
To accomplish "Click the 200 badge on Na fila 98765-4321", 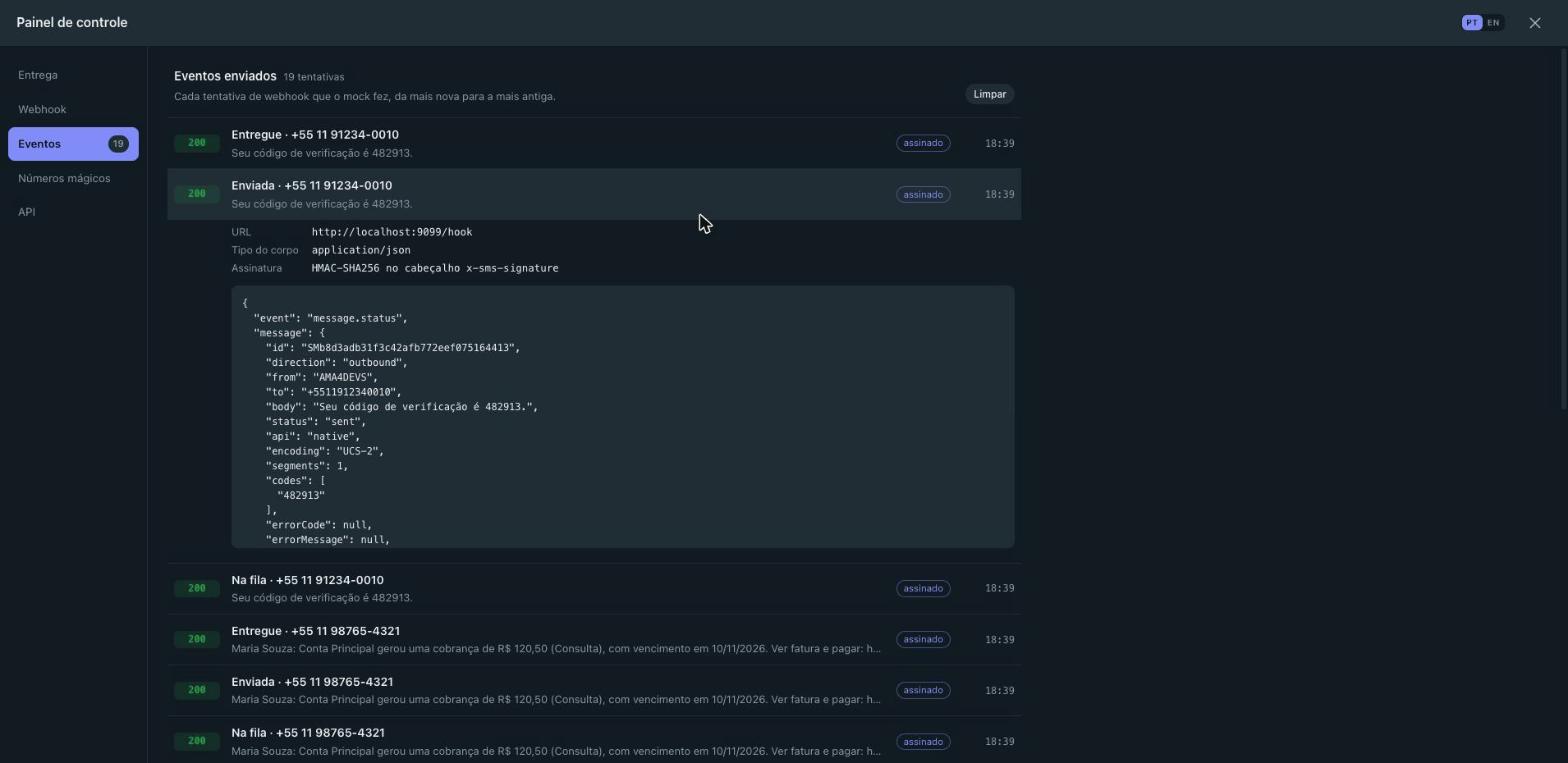I will pyautogui.click(x=196, y=741).
